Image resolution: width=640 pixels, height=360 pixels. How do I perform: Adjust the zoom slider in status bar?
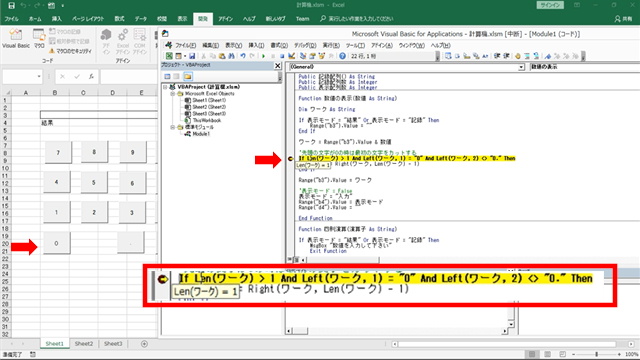click(596, 354)
